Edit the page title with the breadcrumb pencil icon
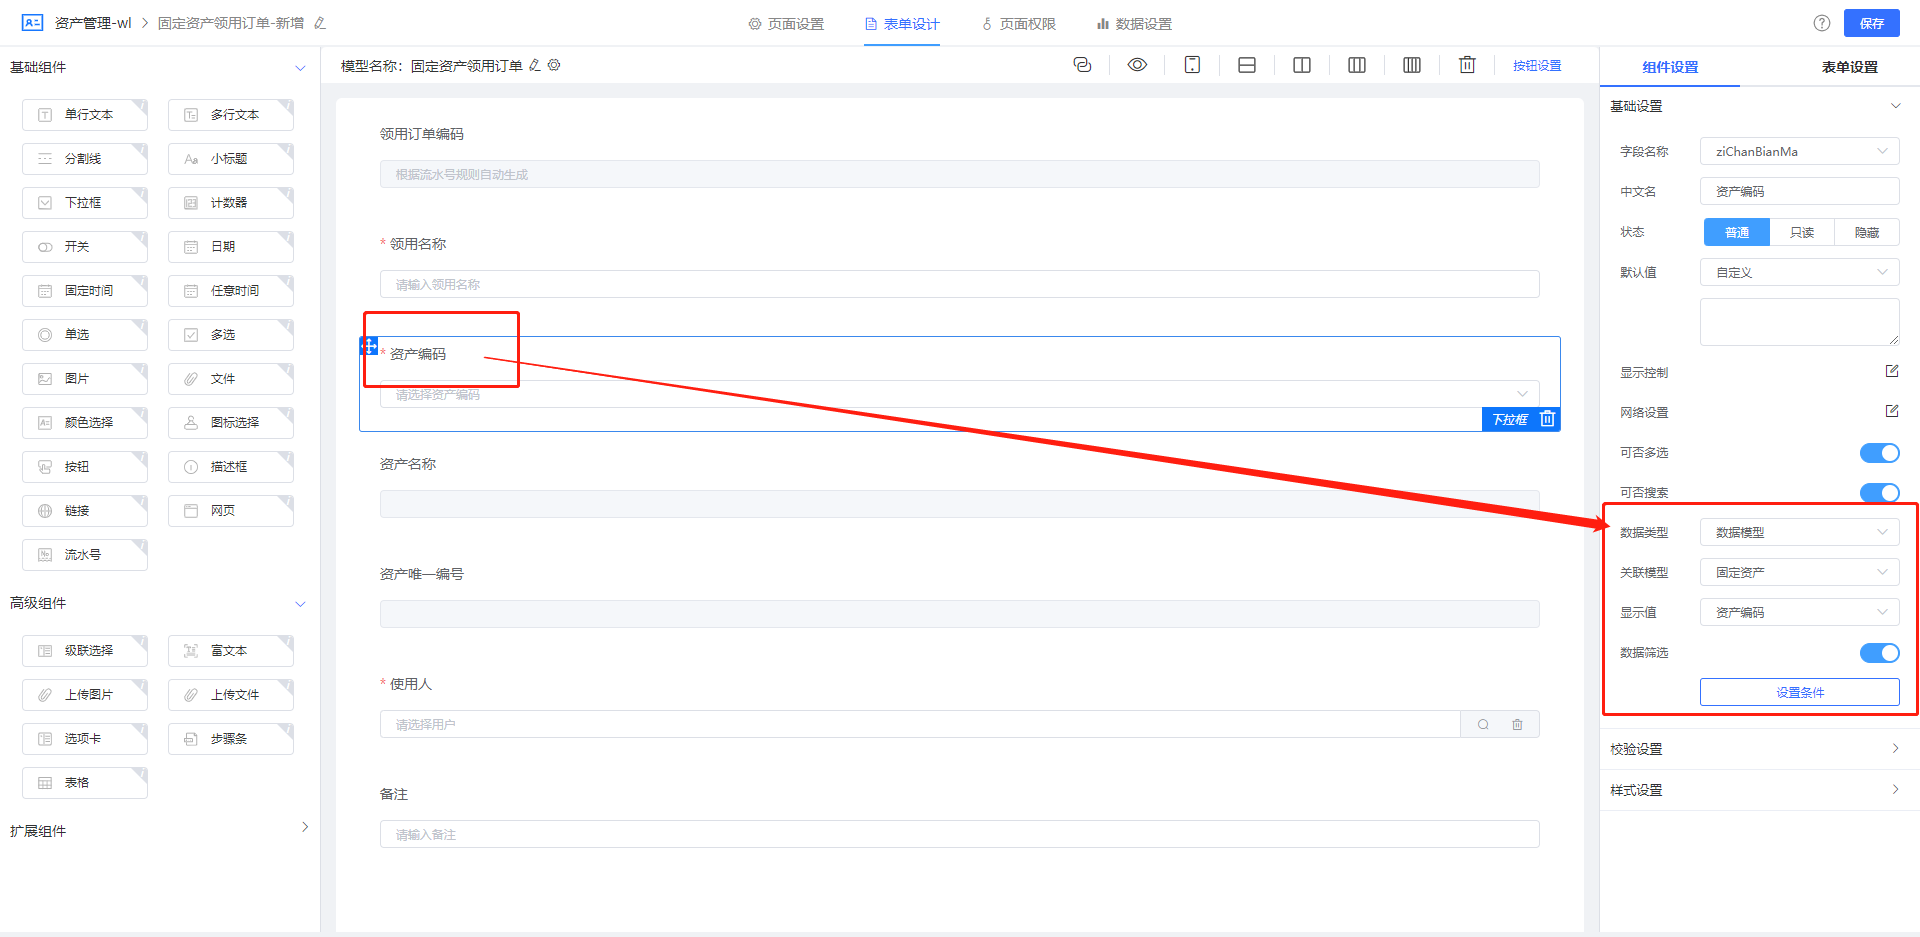 [x=320, y=23]
